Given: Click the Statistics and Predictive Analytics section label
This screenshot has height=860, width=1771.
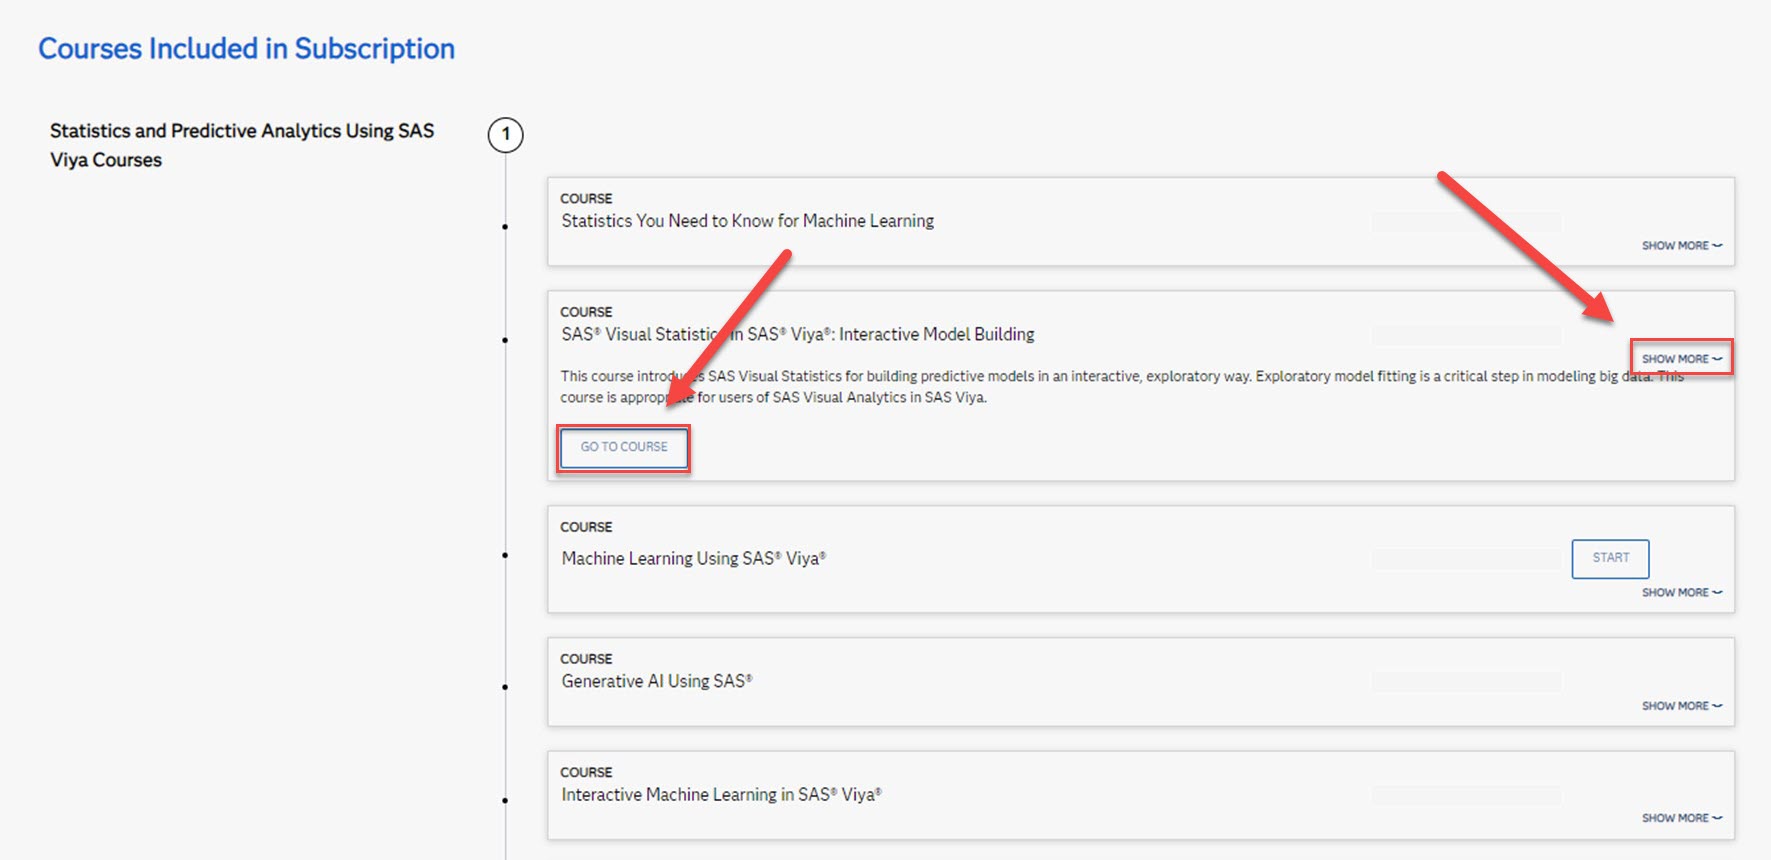Looking at the screenshot, I should (x=242, y=145).
